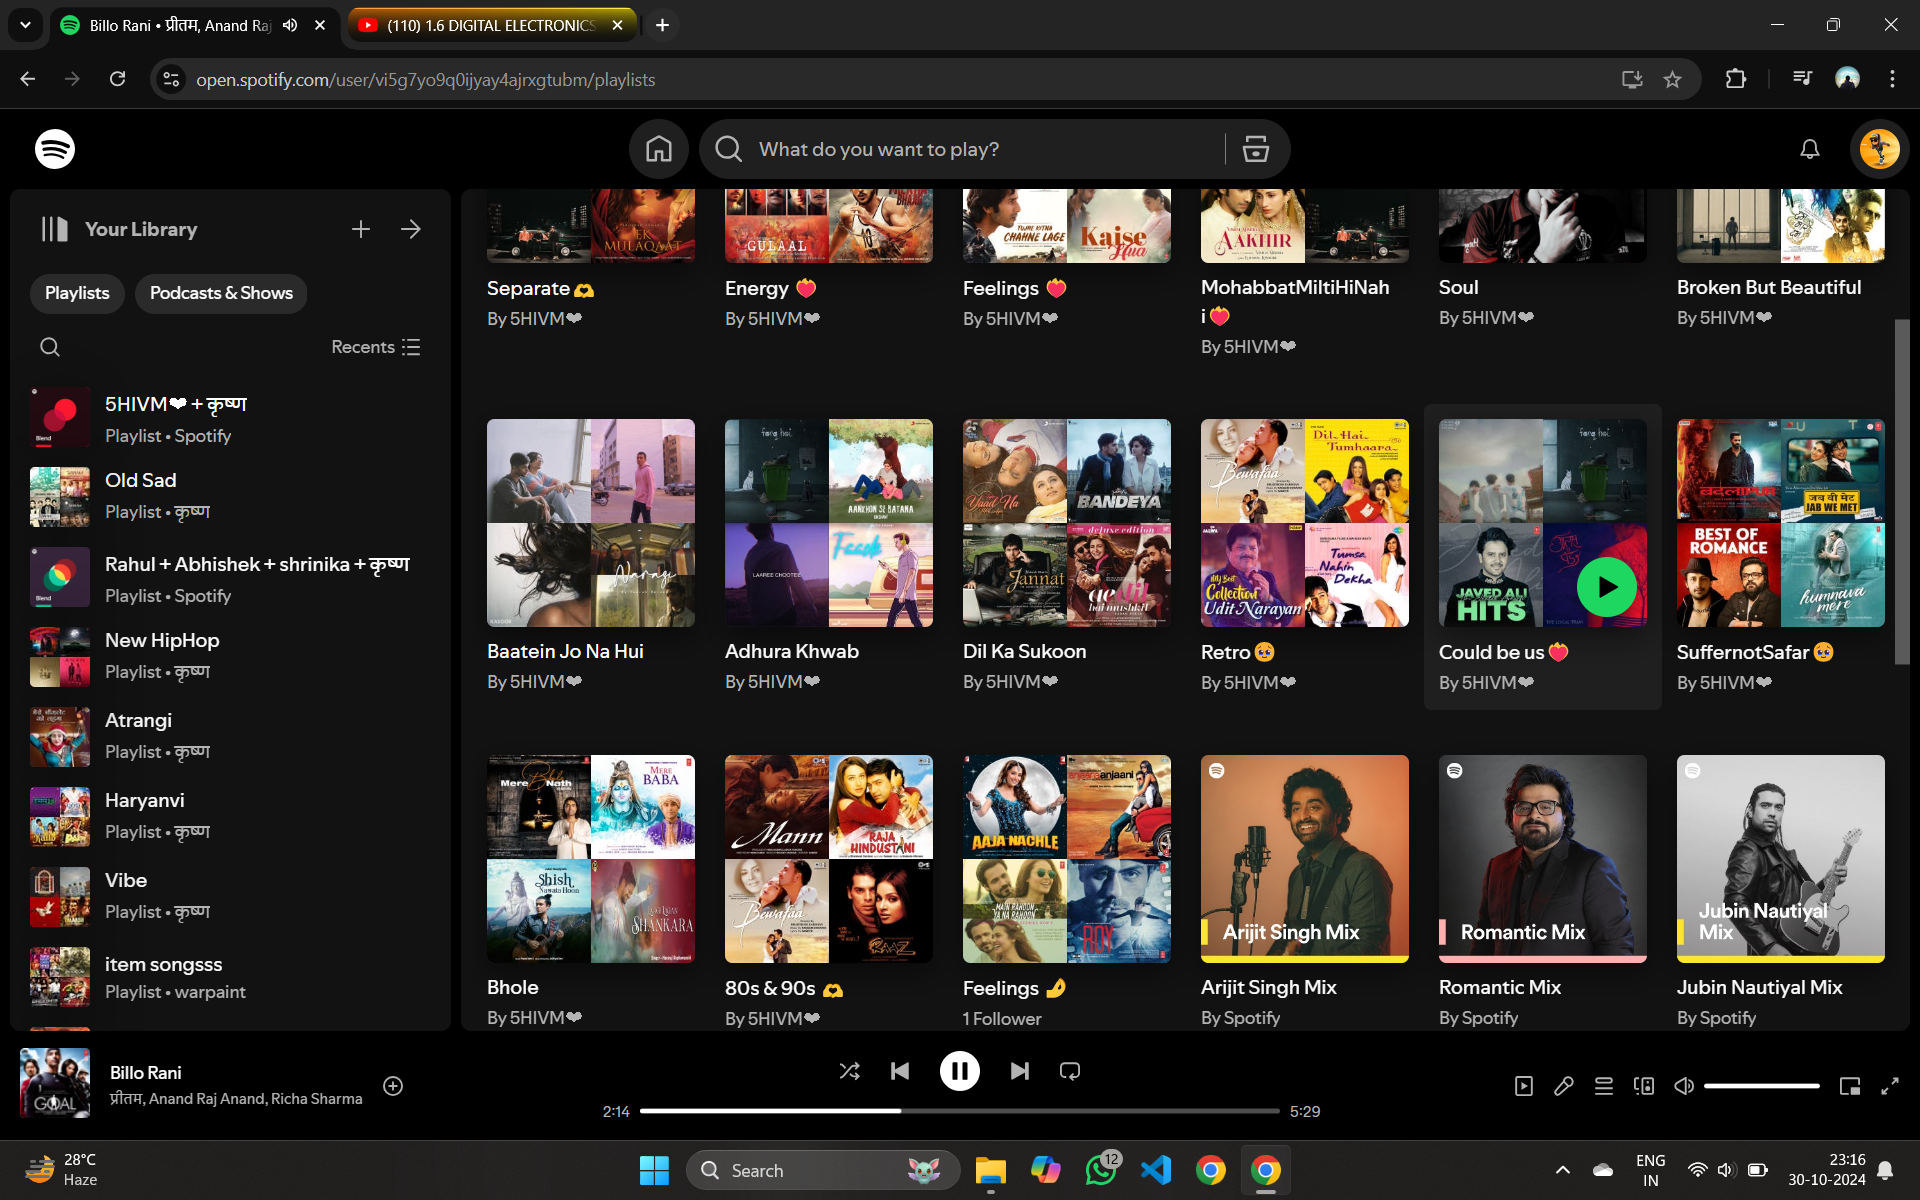Image resolution: width=1920 pixels, height=1200 pixels.
Task: Select the Playlists filter chip
Action: [x=77, y=293]
